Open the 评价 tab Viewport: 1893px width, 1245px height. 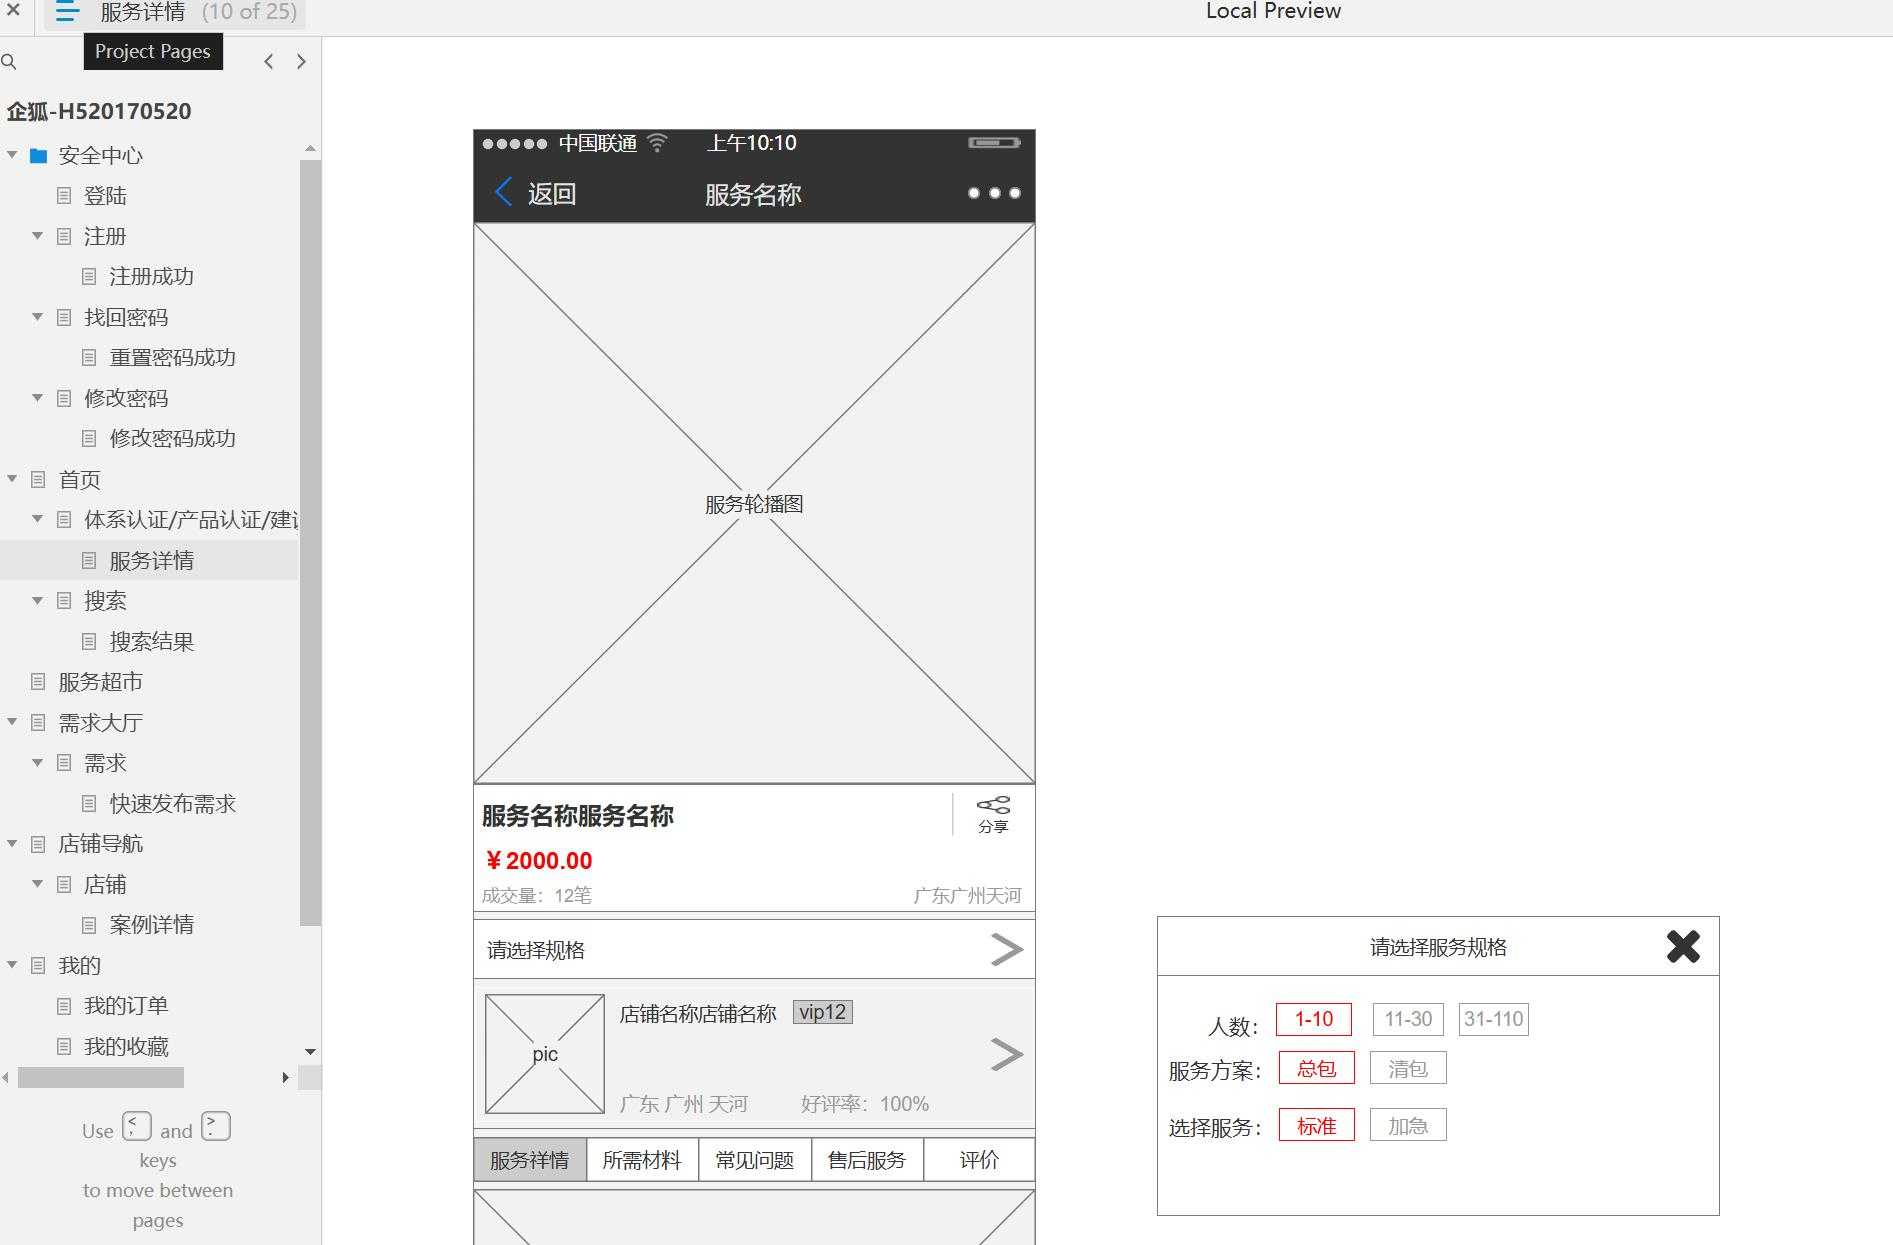(x=979, y=1159)
